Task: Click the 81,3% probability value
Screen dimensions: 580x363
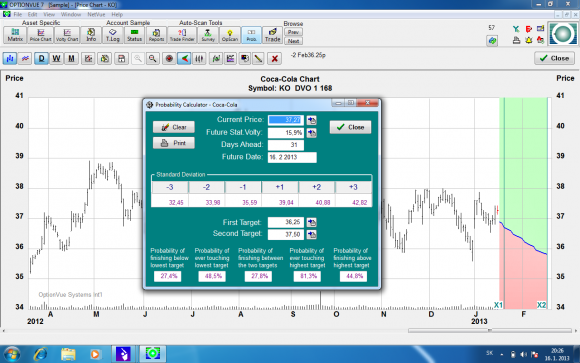Action: [x=307, y=276]
